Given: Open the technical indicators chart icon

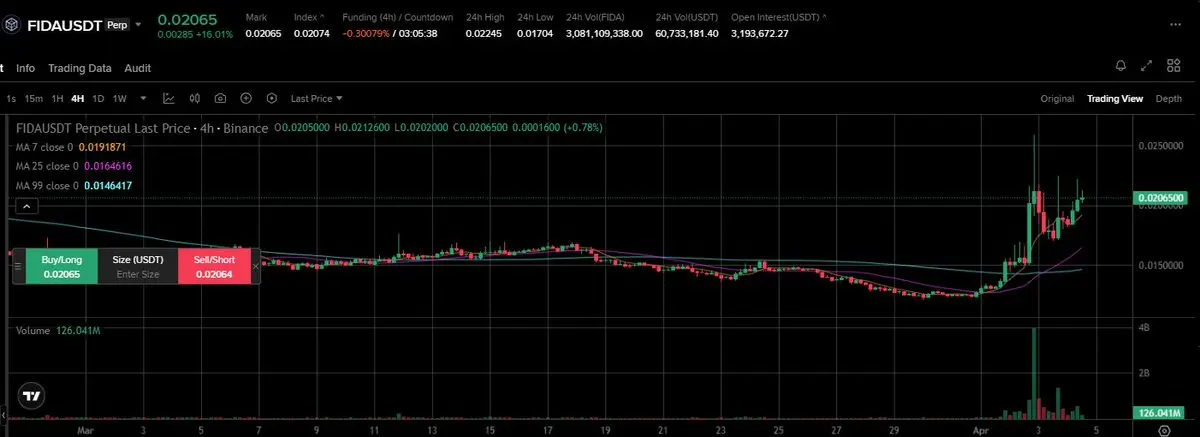Looking at the screenshot, I should (169, 98).
